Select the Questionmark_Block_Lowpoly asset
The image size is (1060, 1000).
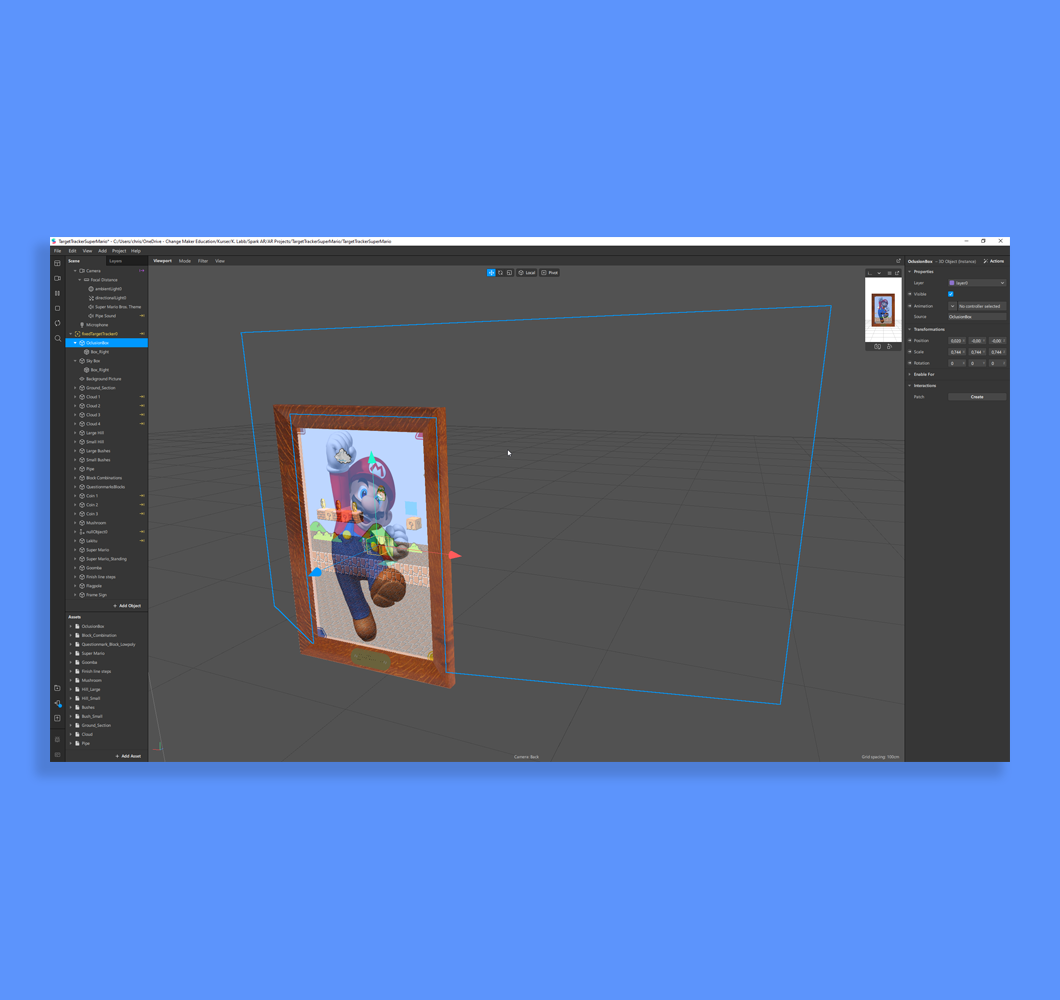pos(108,644)
